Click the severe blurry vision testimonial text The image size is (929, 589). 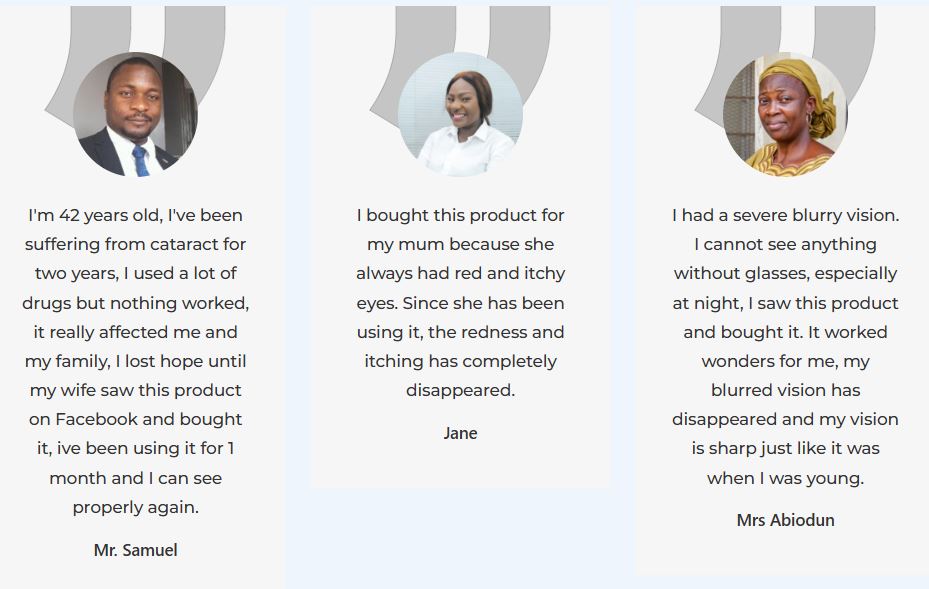coord(785,346)
